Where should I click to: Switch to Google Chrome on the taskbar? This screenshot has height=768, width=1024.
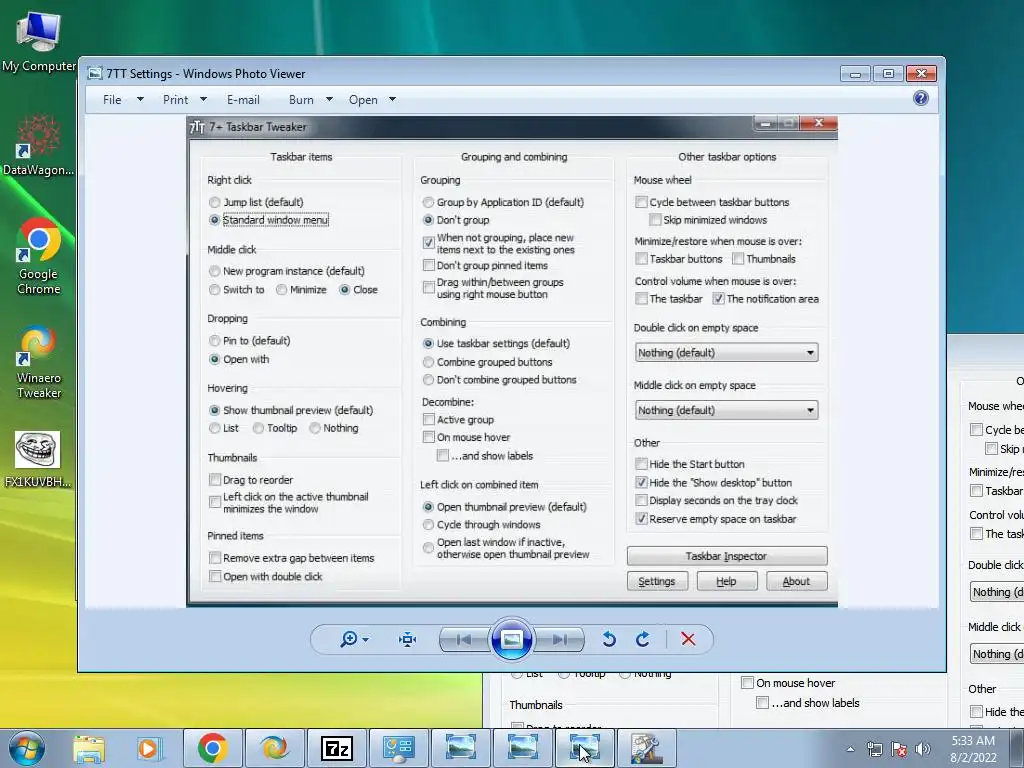[x=212, y=748]
